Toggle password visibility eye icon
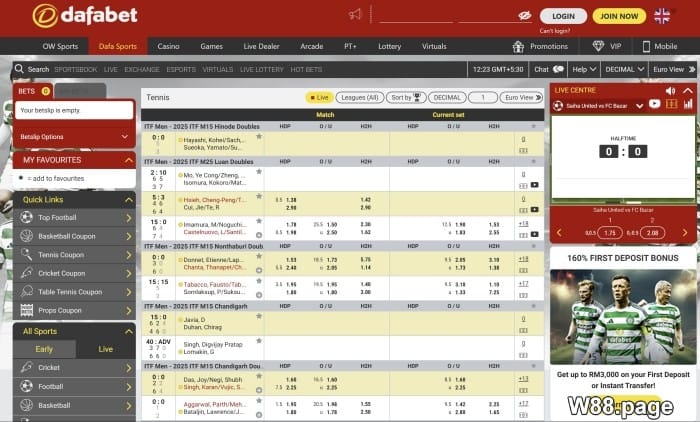The height and width of the screenshot is (422, 700). click(525, 16)
